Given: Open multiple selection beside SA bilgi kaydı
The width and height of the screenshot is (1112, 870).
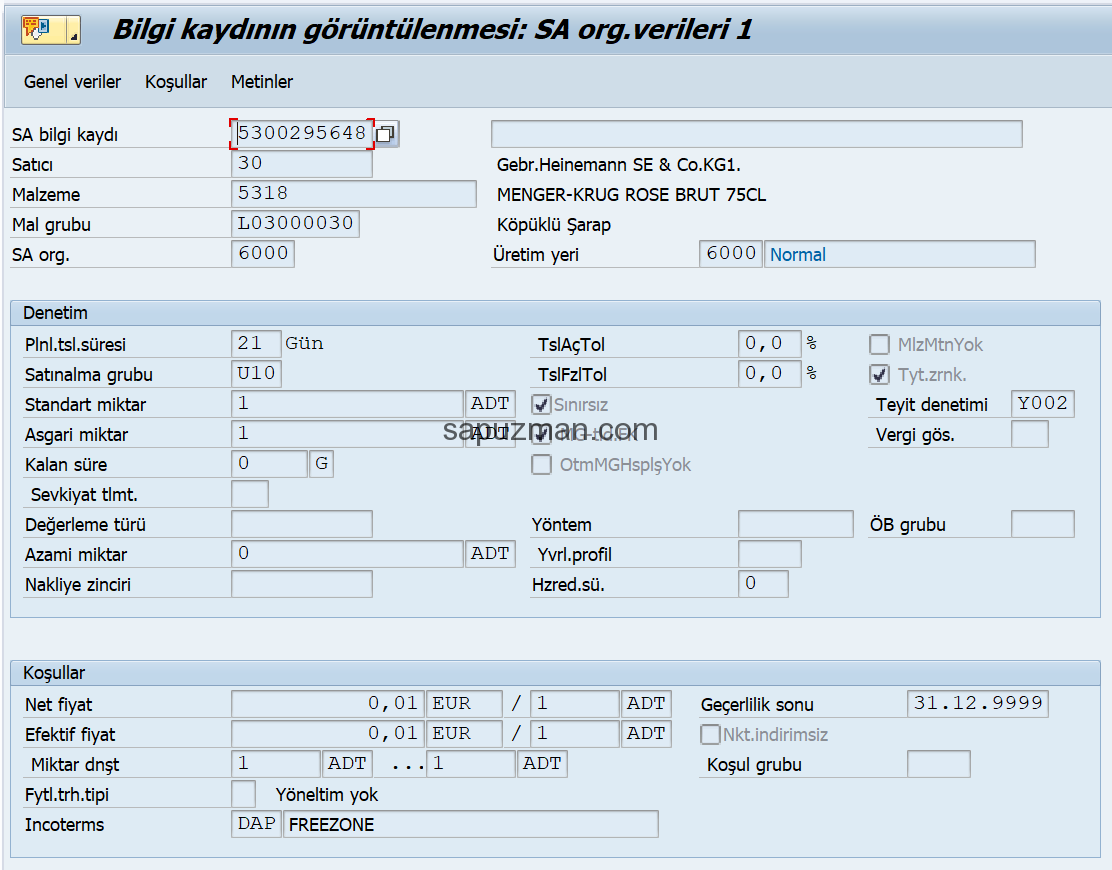Looking at the screenshot, I should pos(386,133).
